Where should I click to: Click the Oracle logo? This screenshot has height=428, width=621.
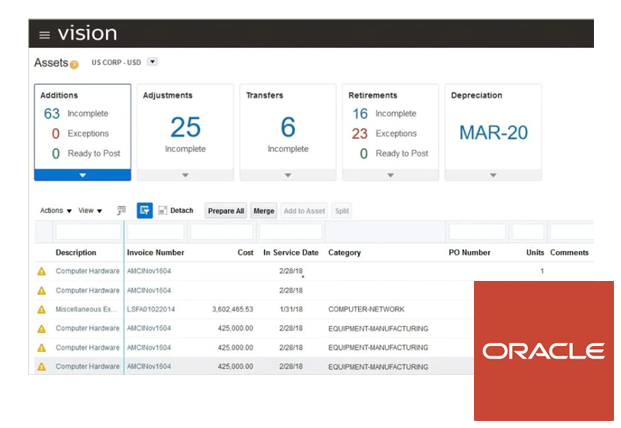(543, 351)
